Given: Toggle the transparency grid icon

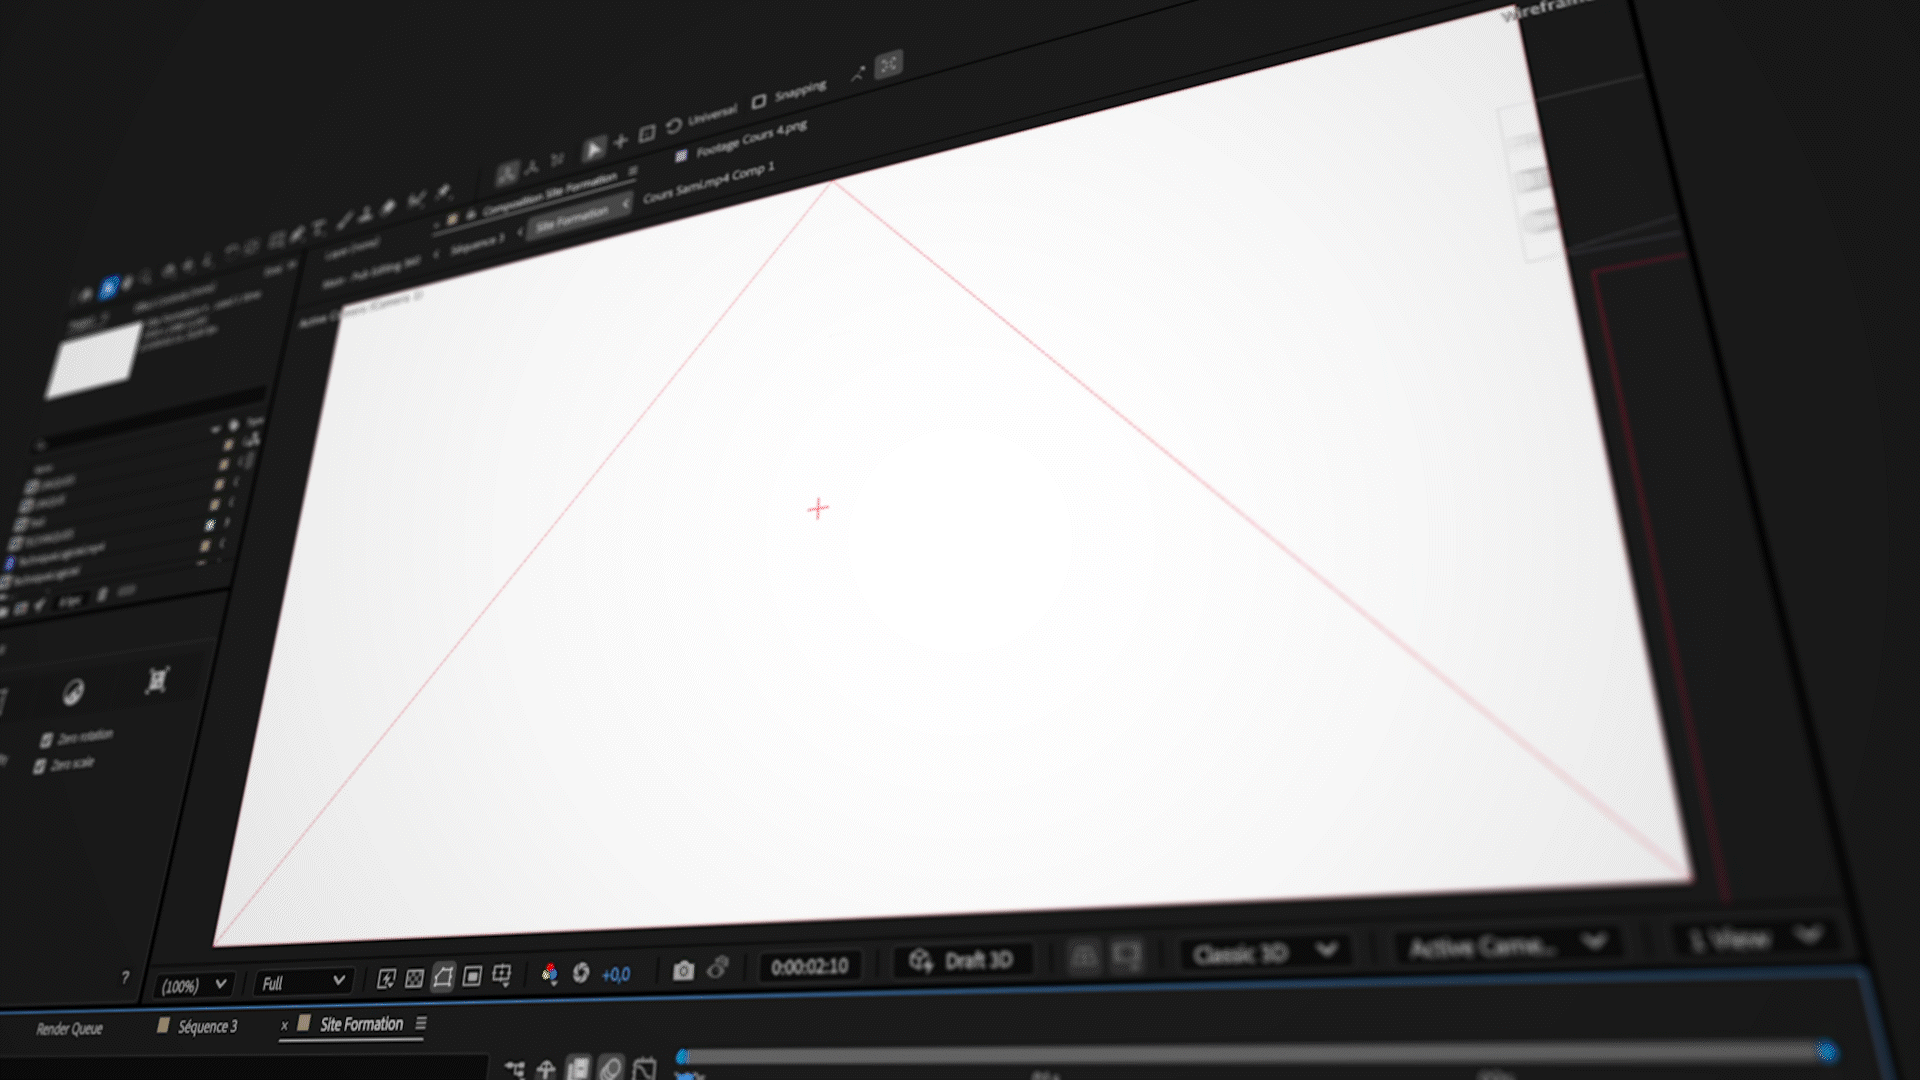Looking at the screenshot, I should (415, 978).
